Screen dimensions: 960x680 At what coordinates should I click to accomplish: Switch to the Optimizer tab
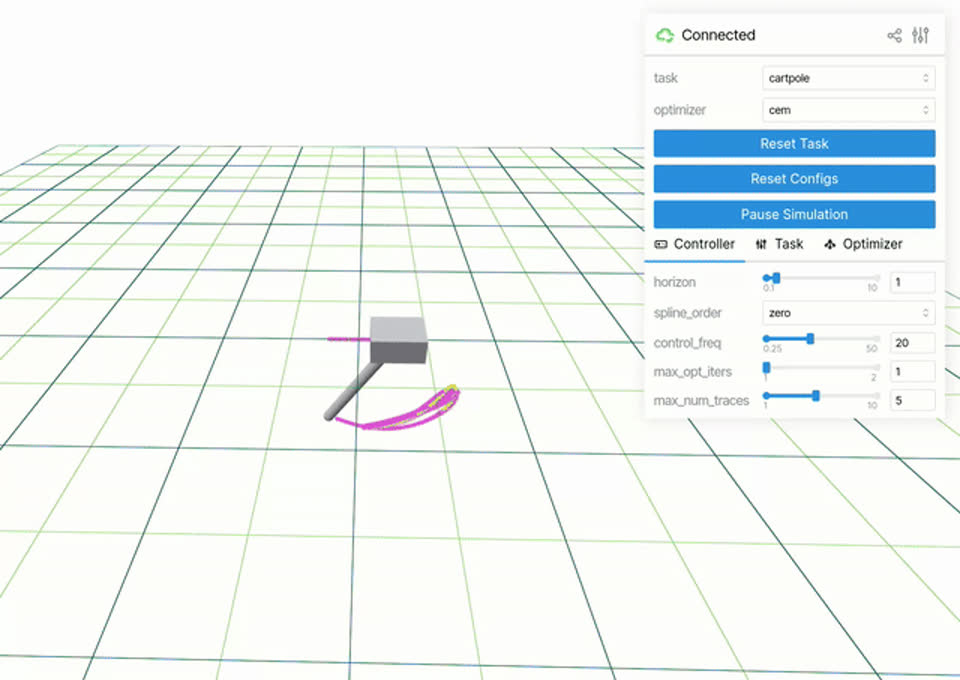pos(863,244)
